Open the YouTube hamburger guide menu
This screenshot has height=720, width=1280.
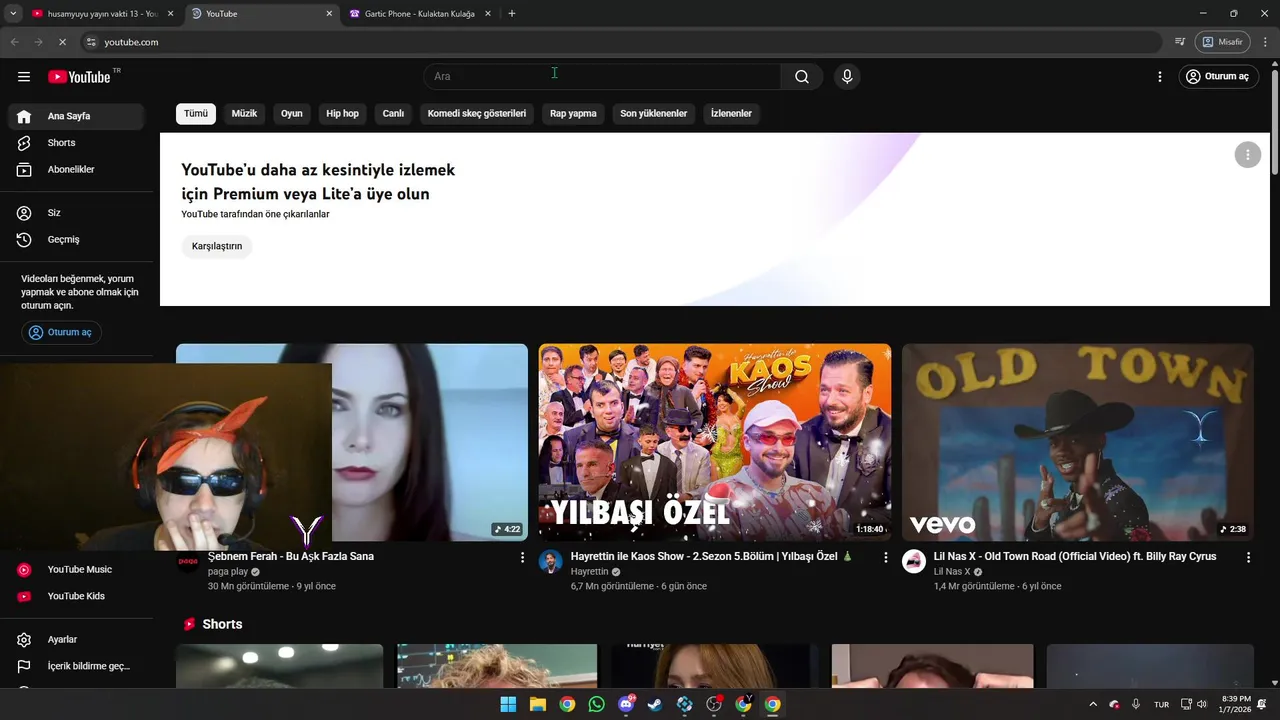pos(24,77)
